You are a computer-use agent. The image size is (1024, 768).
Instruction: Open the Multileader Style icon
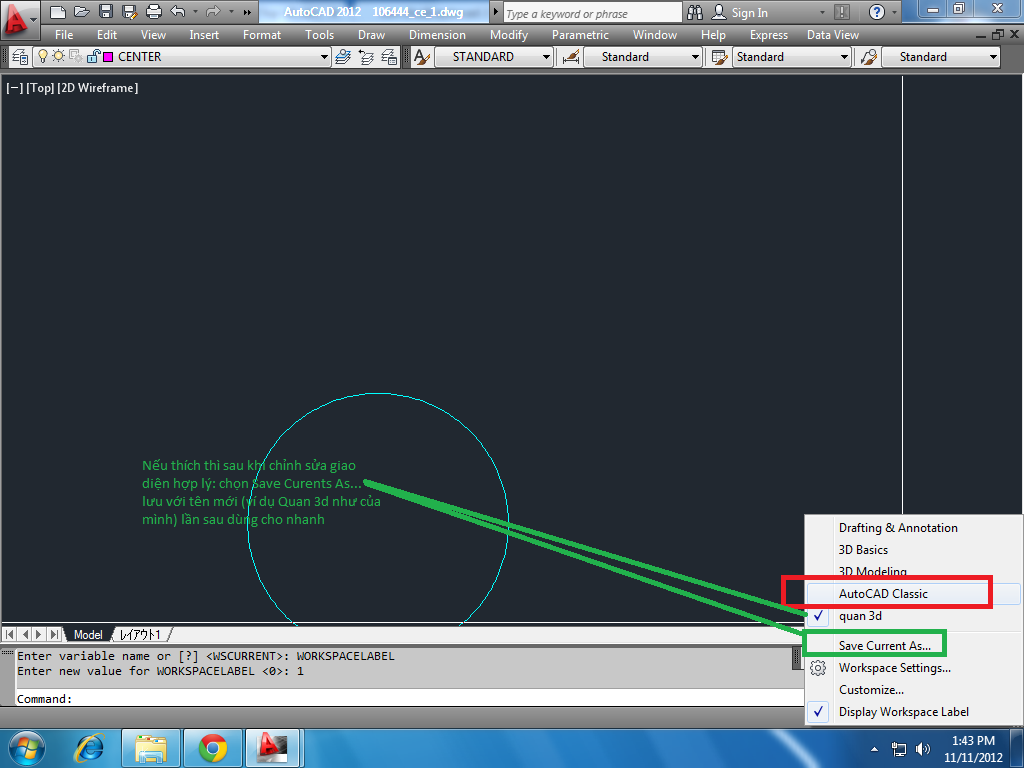tap(869, 57)
